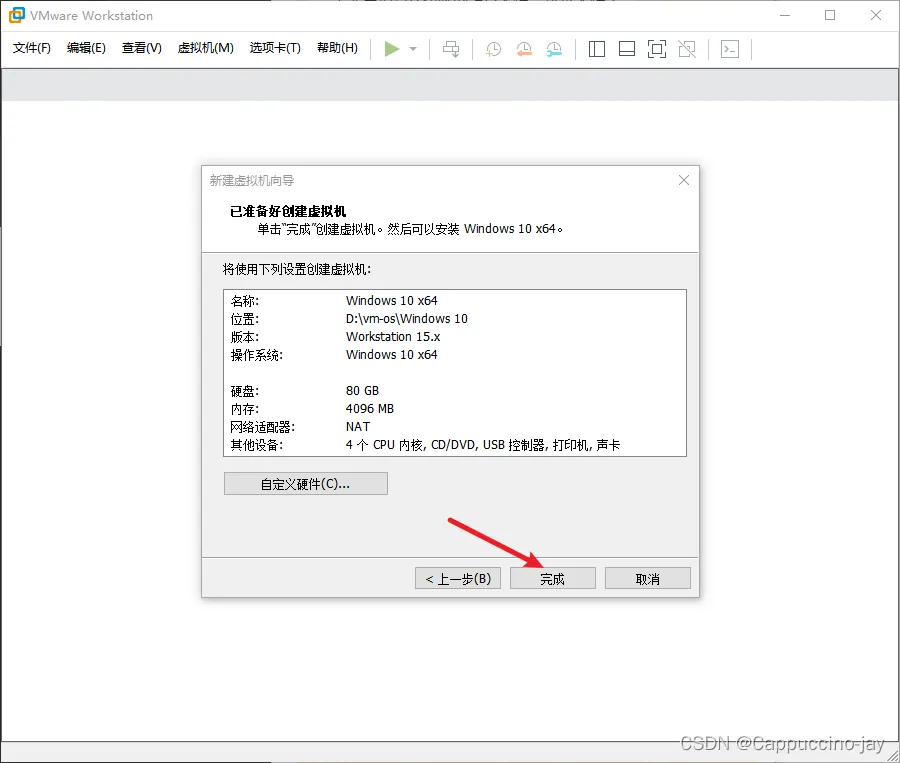The image size is (900, 763).
Task: Click the full screen mode icon
Action: pyautogui.click(x=657, y=49)
